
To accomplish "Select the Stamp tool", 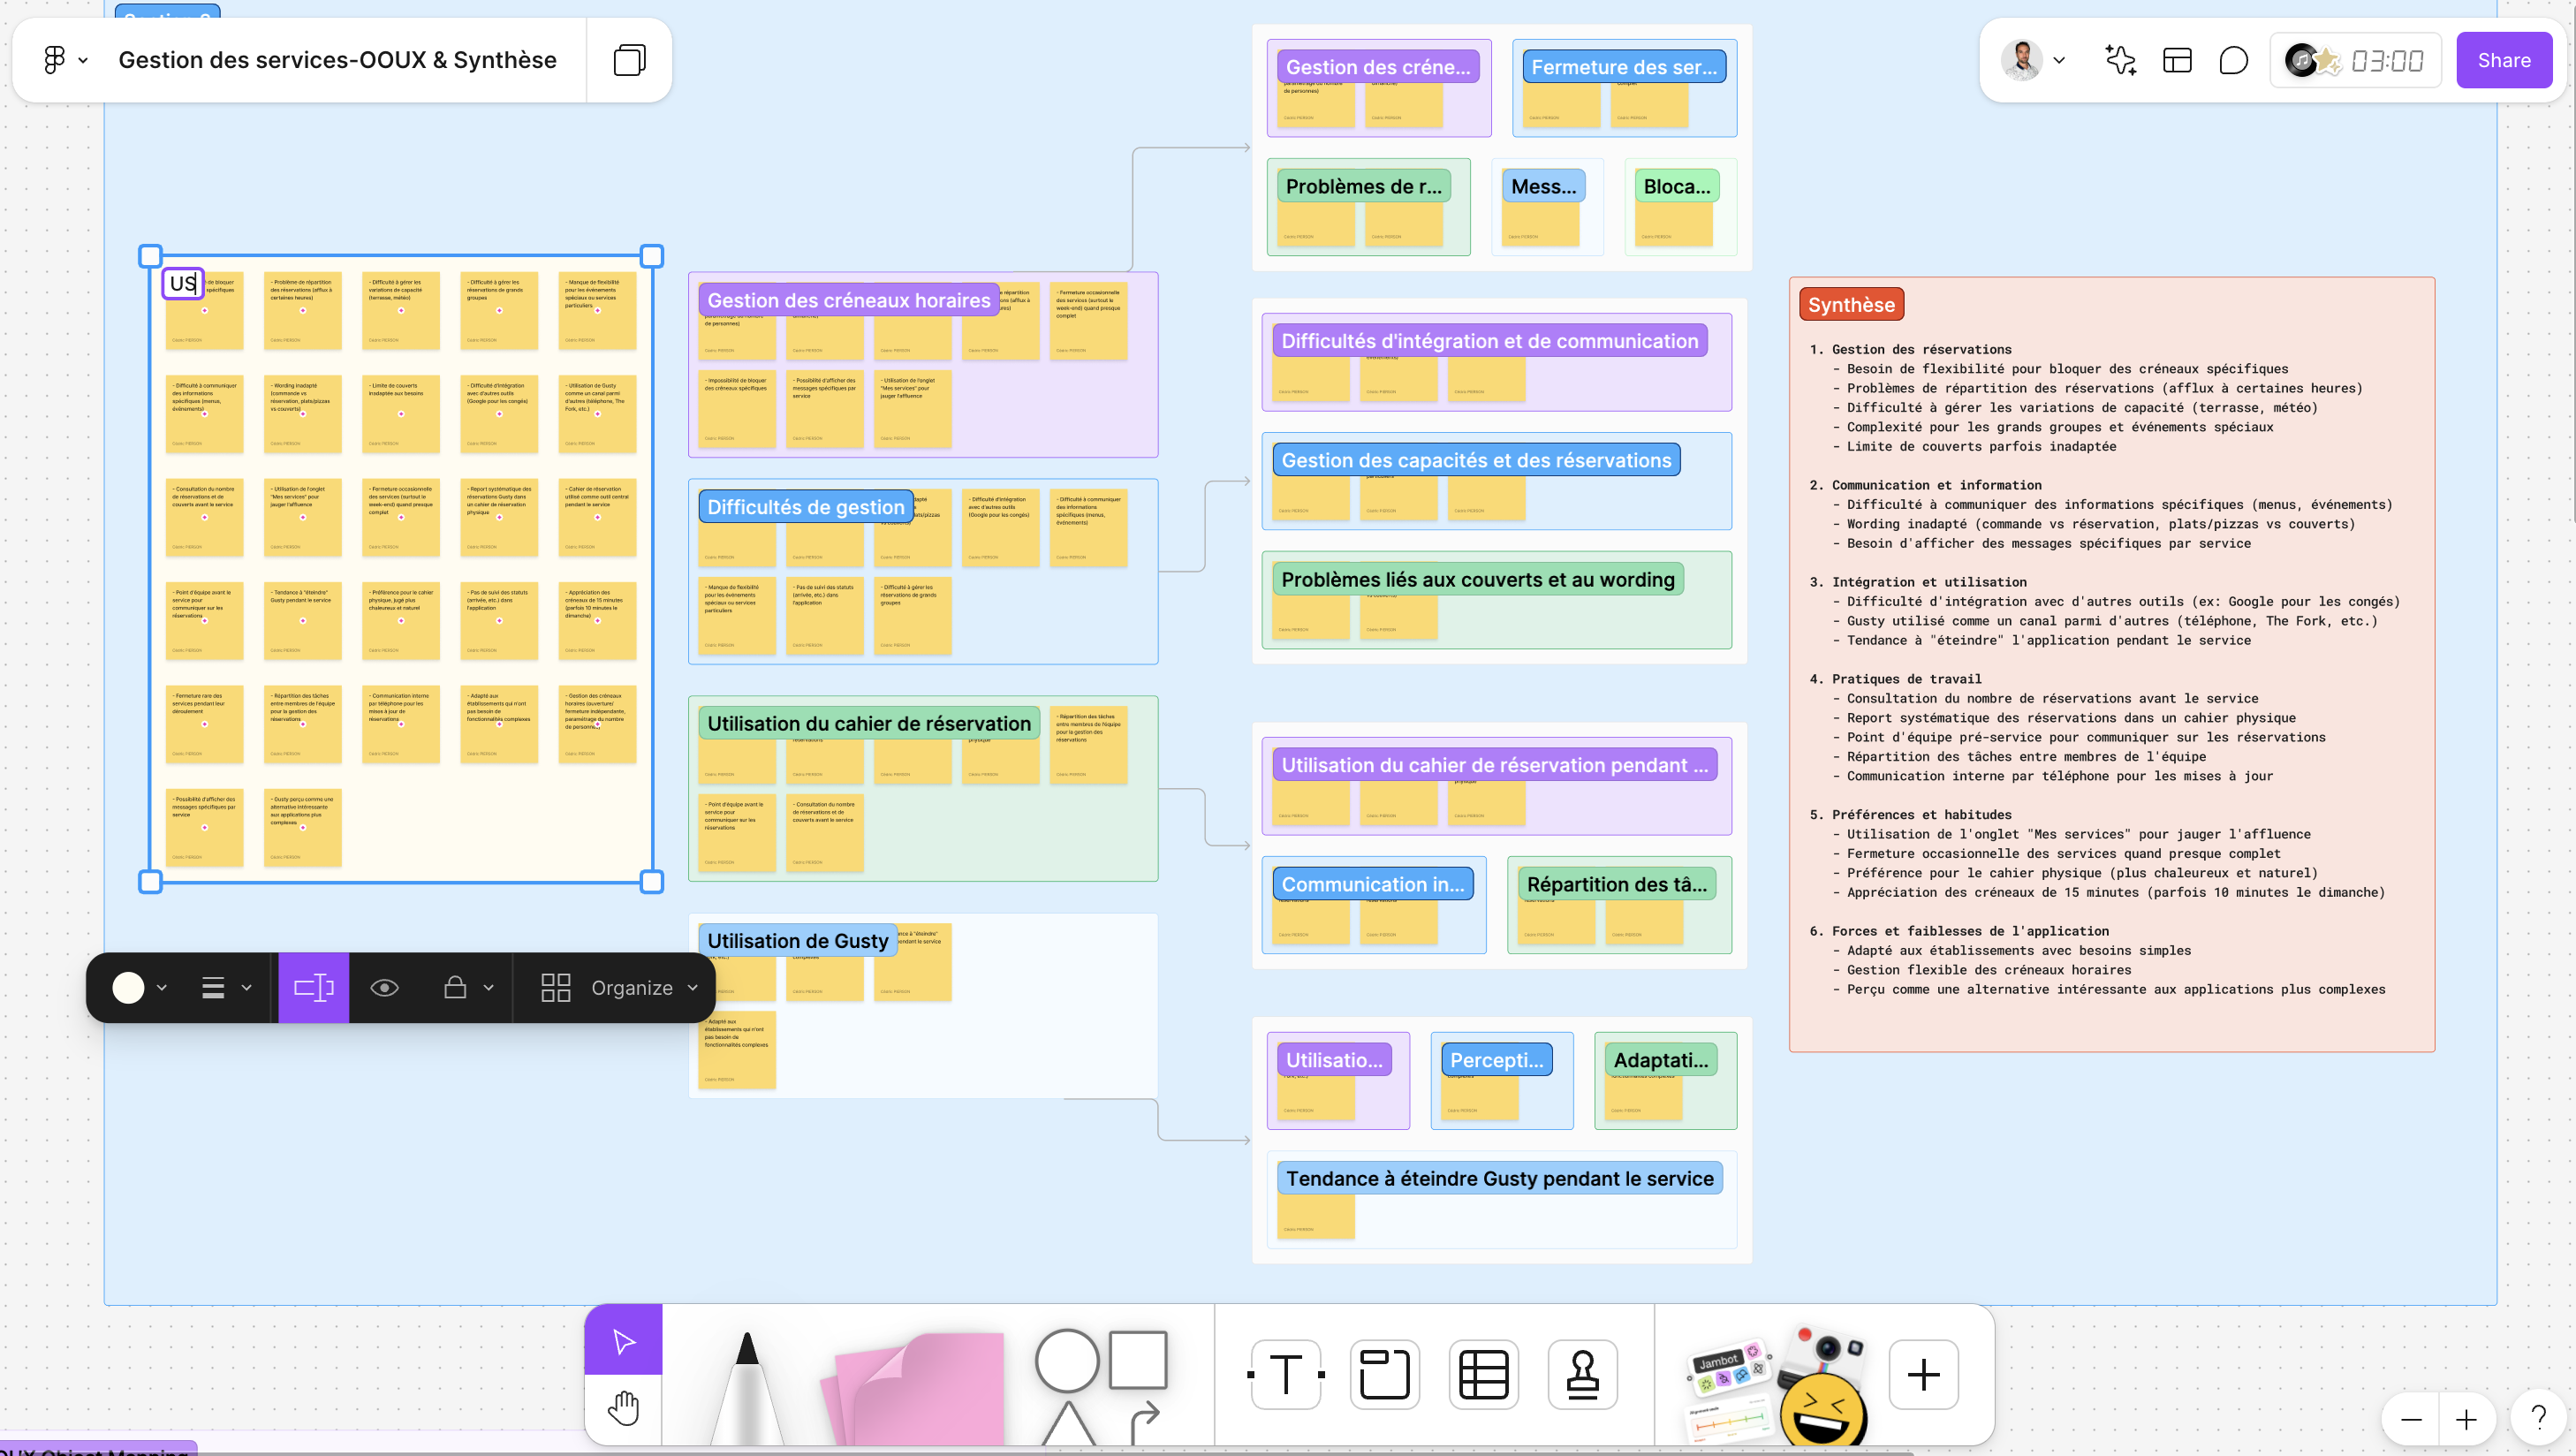I will tap(1582, 1374).
